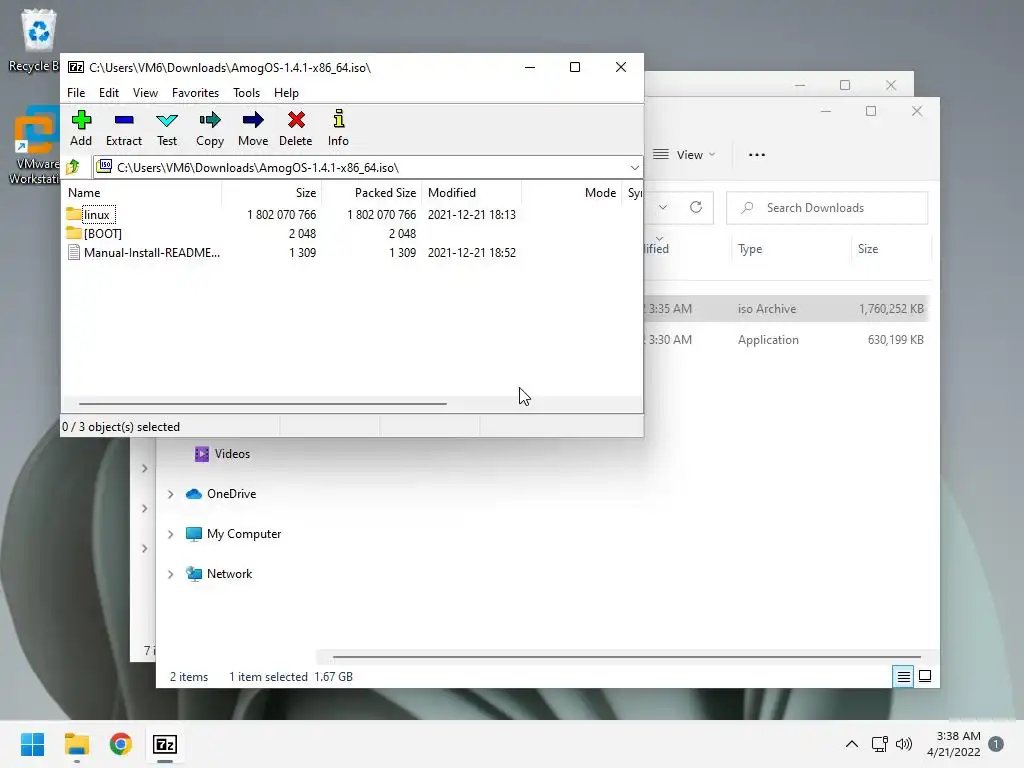The image size is (1024, 768).
Task: Run the Test archive tool
Action: pos(167,120)
